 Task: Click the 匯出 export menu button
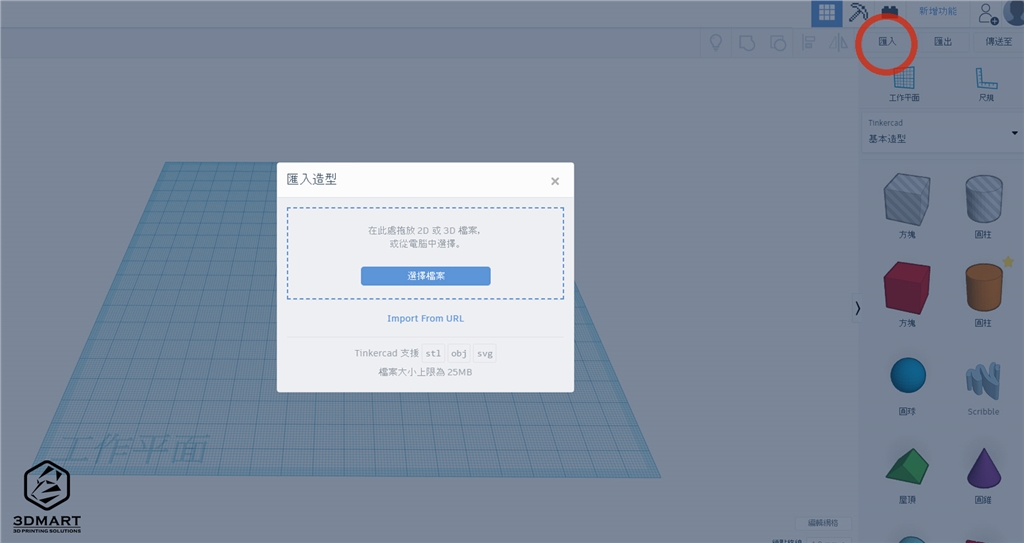pyautogui.click(x=942, y=42)
